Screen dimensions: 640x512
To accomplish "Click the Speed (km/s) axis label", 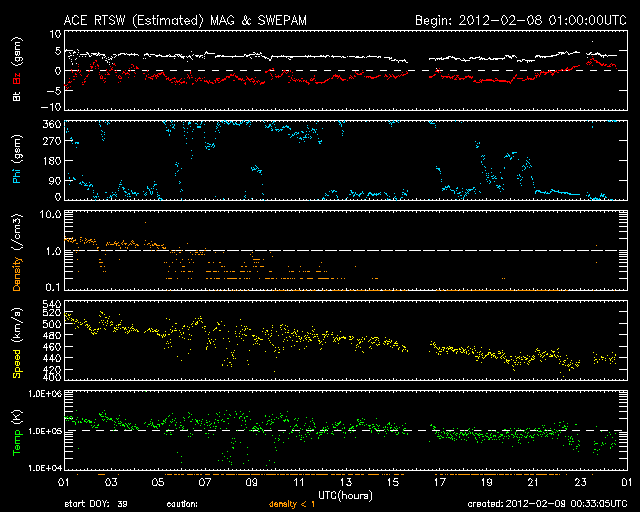I will click(x=16, y=343).
